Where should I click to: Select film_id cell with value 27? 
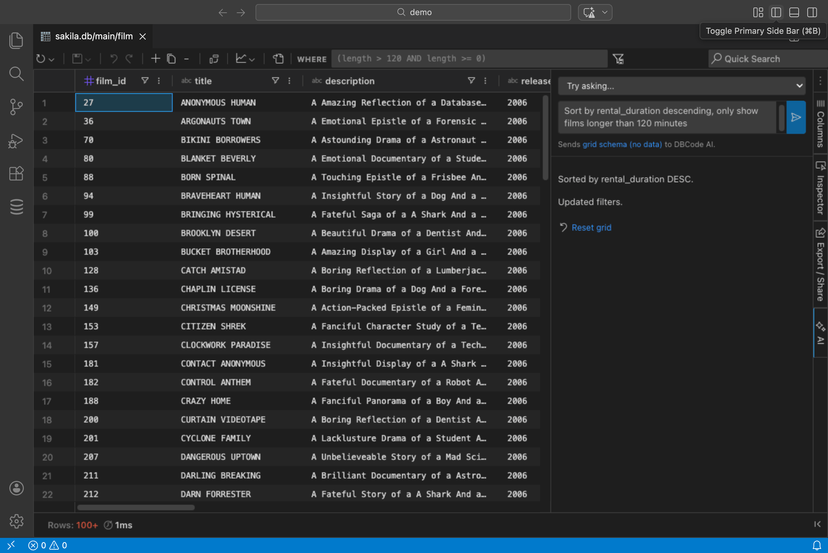[x=124, y=102]
